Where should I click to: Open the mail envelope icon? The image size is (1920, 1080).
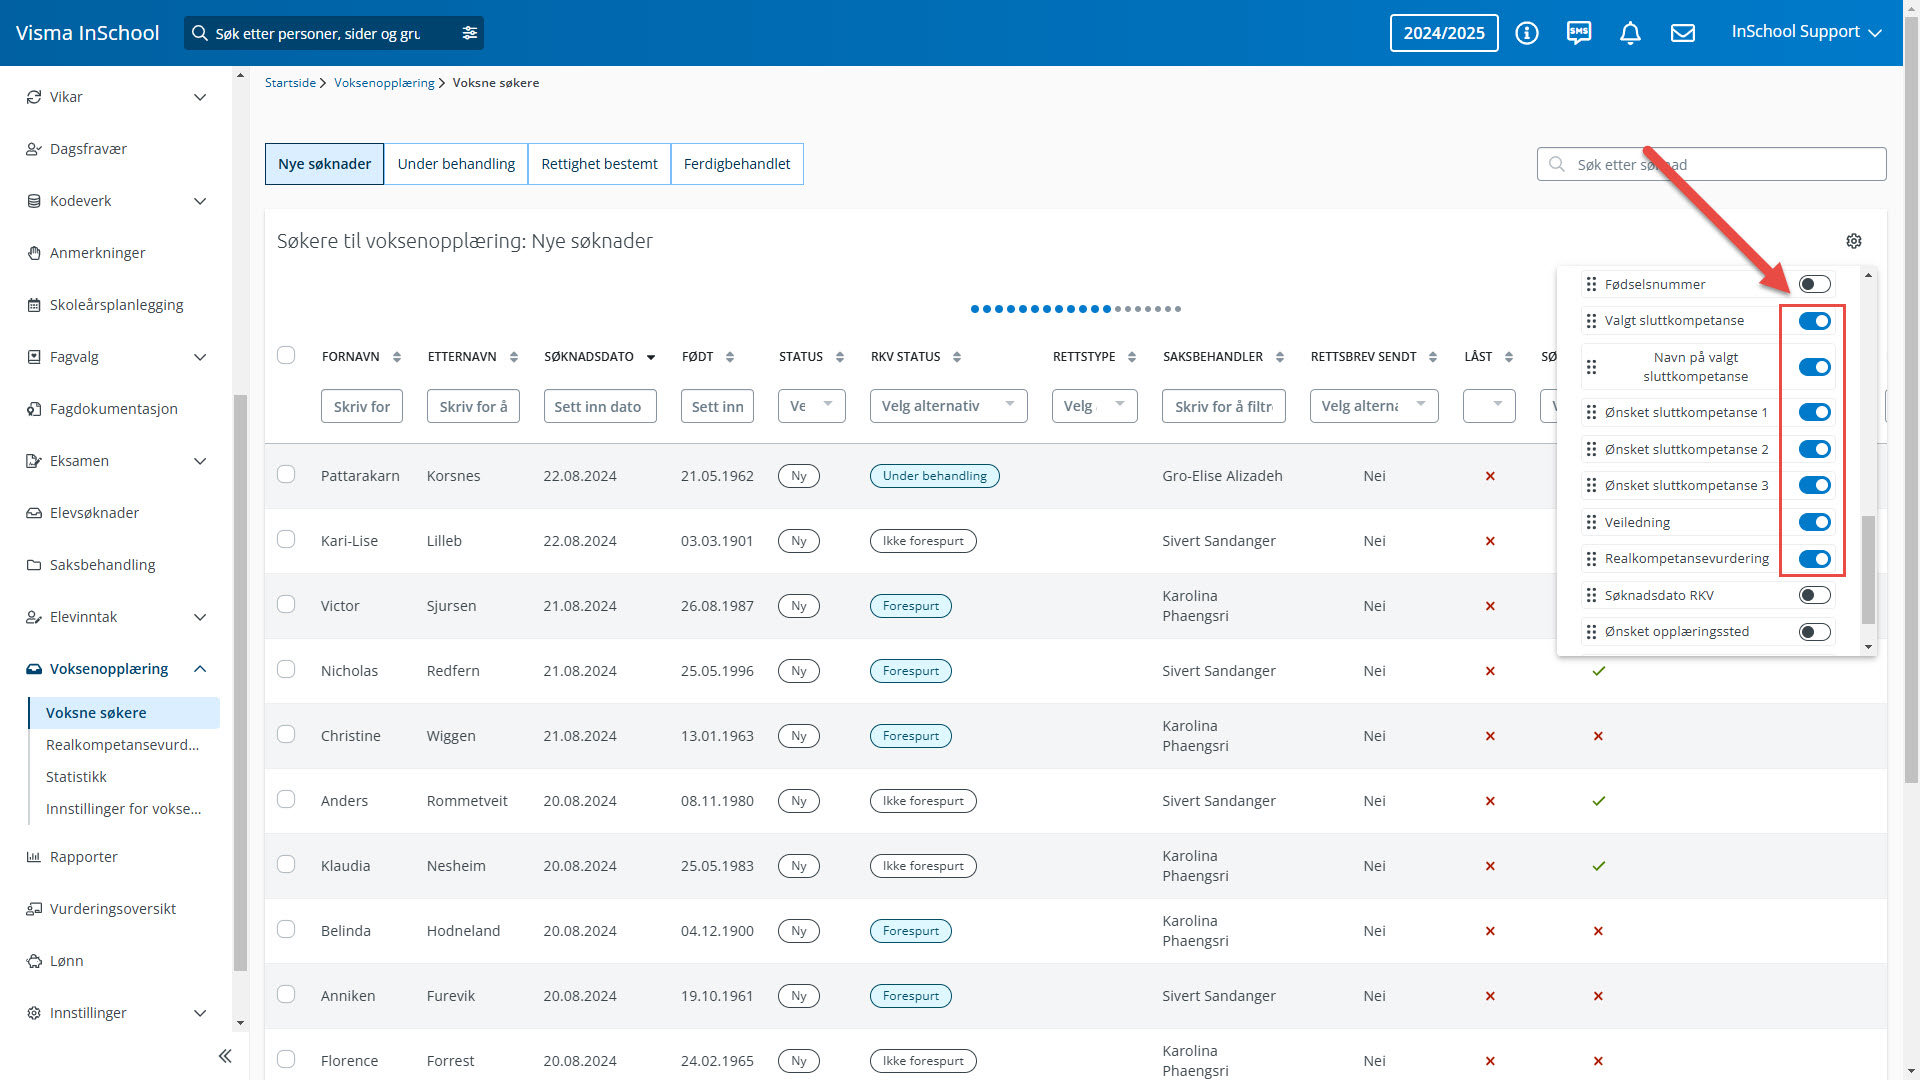tap(1683, 33)
